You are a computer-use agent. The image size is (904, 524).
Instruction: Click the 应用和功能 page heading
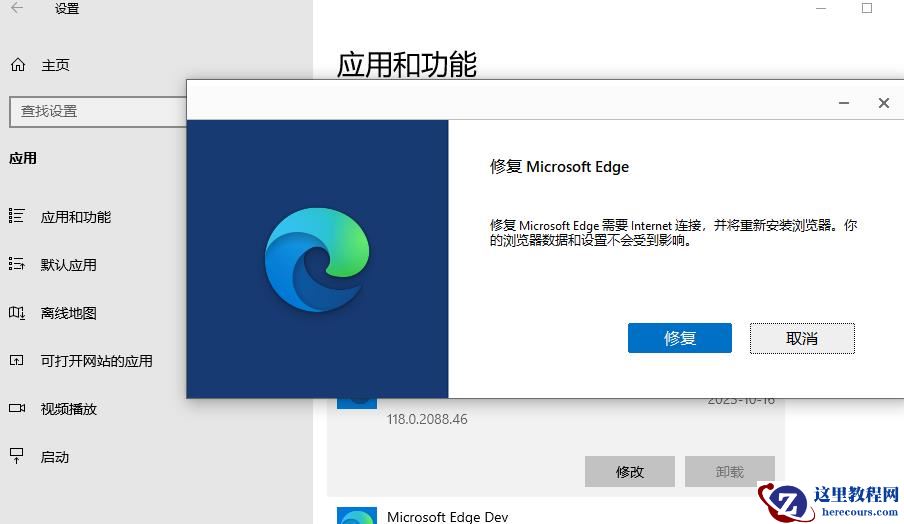(x=407, y=64)
